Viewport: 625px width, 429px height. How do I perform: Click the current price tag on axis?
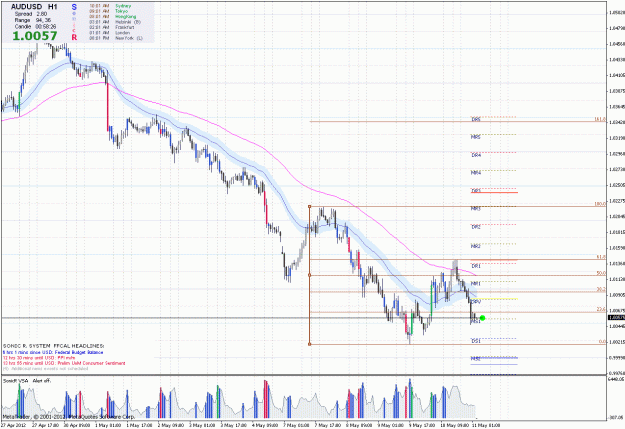pyautogui.click(x=616, y=318)
